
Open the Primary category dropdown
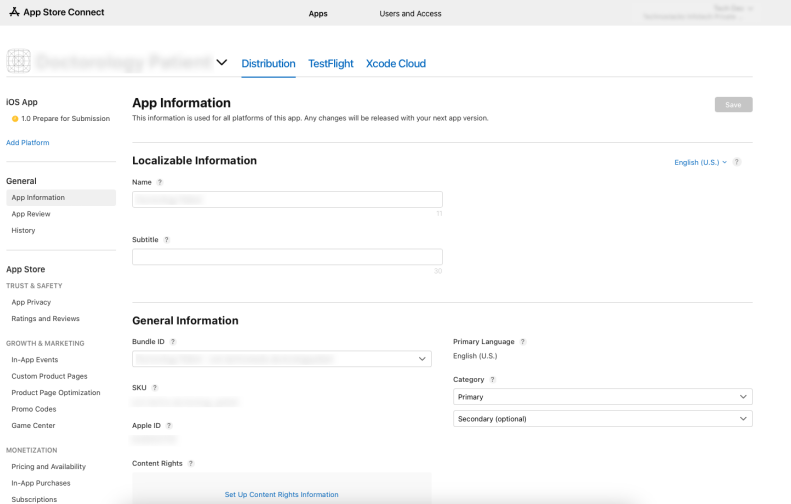(602, 397)
